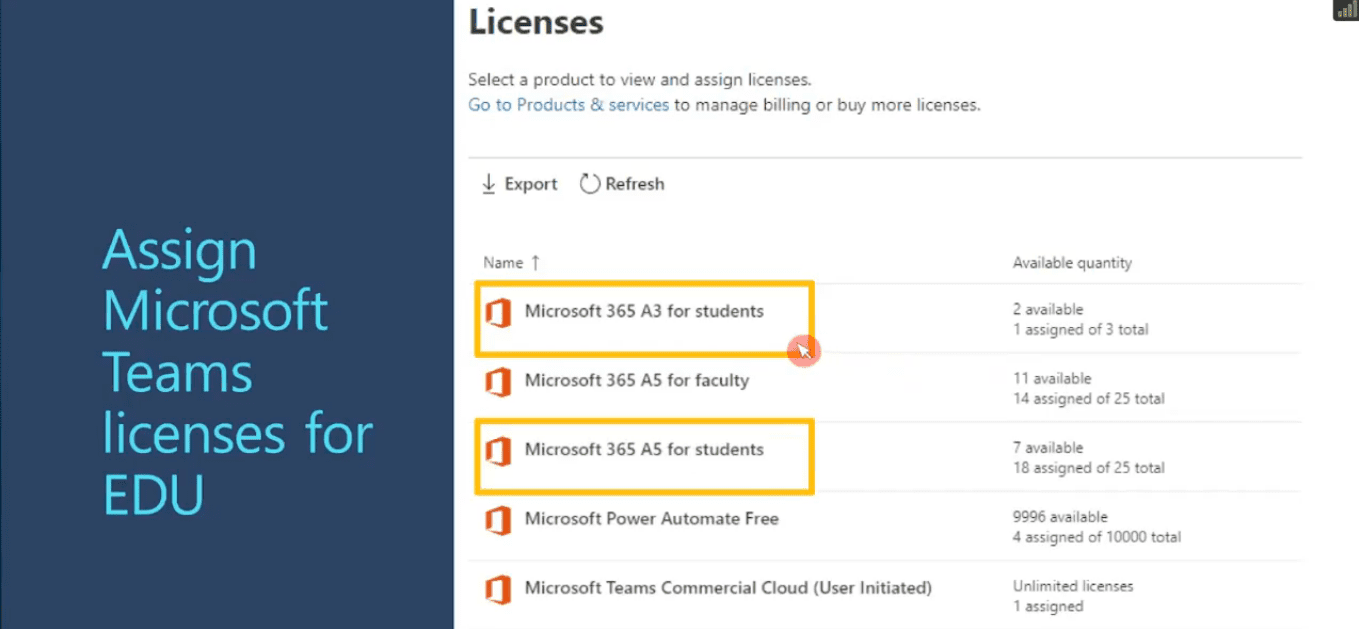1359x629 pixels.
Task: Open Microsoft 365 A5 for faculty product
Action: tap(637, 380)
